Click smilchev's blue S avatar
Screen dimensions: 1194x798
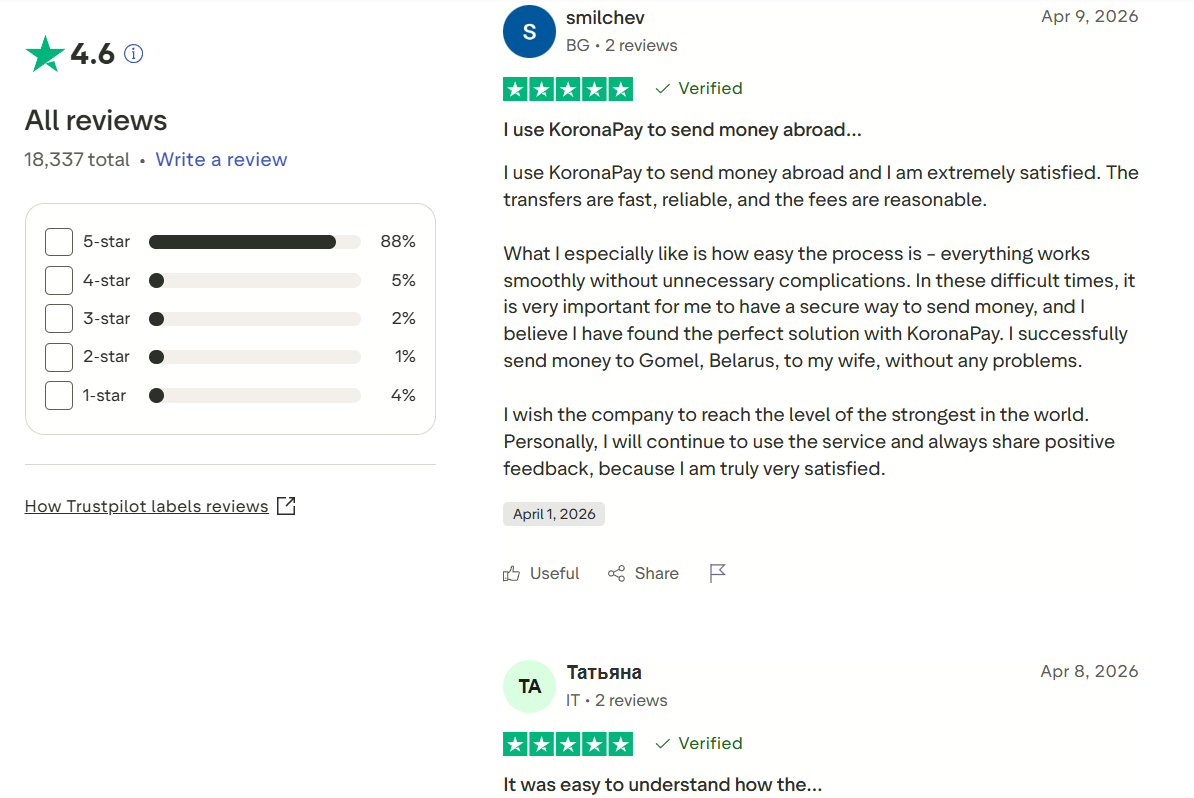[529, 32]
